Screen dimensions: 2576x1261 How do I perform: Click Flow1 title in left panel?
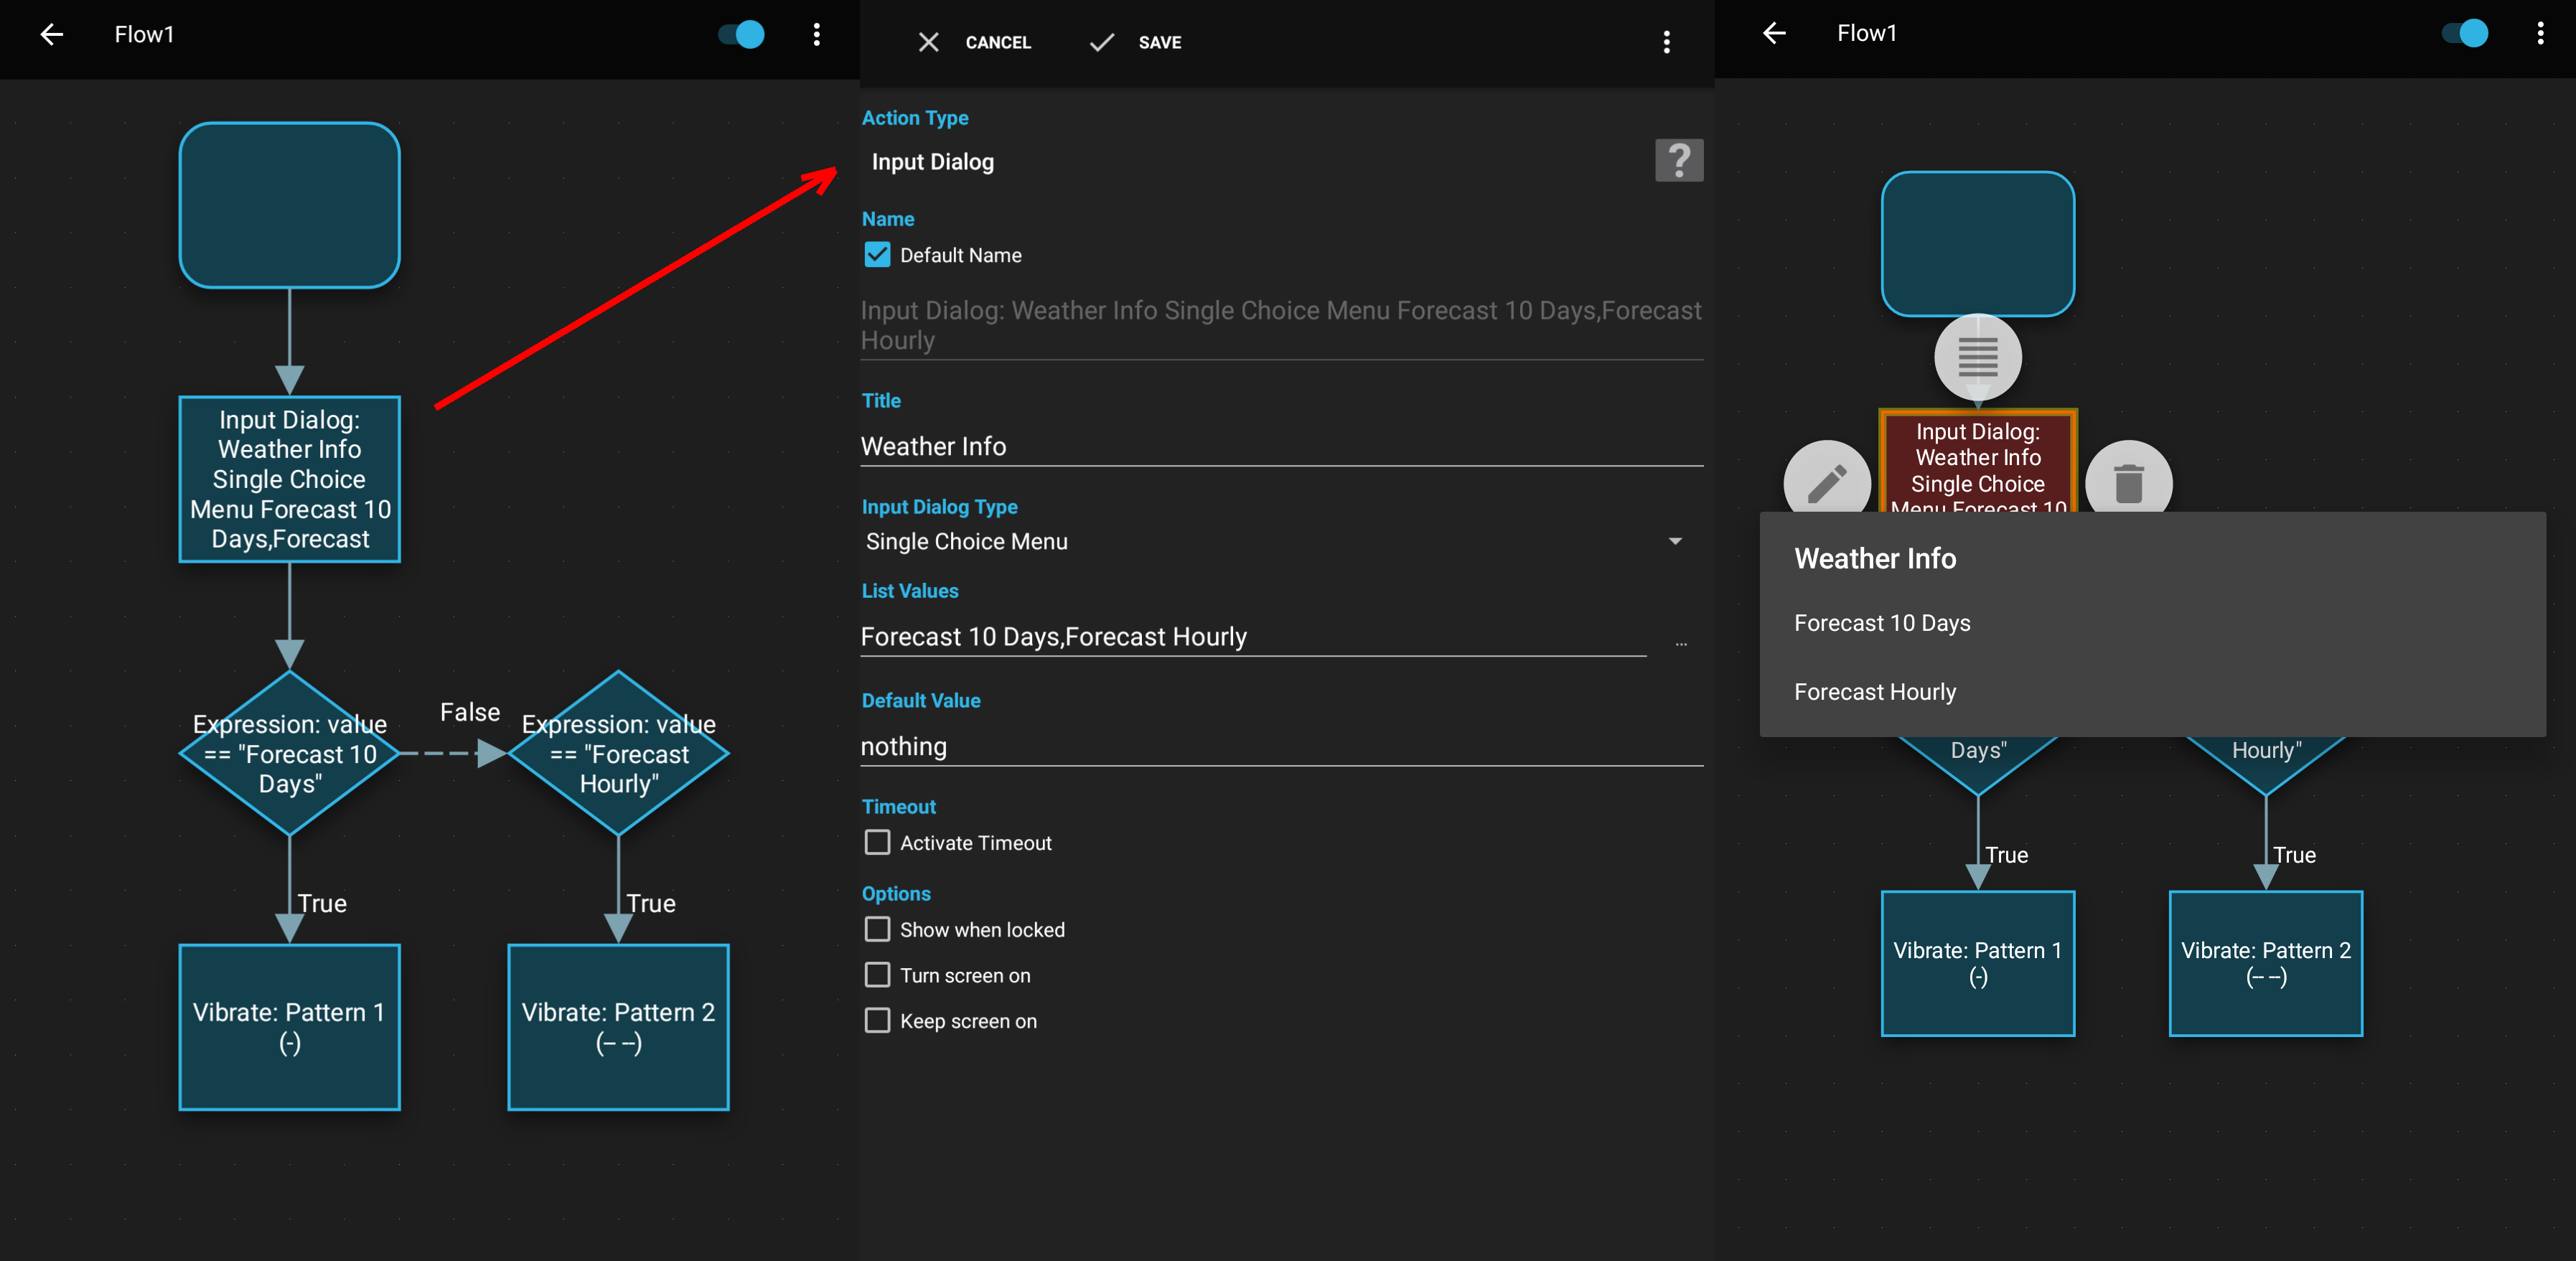click(144, 35)
